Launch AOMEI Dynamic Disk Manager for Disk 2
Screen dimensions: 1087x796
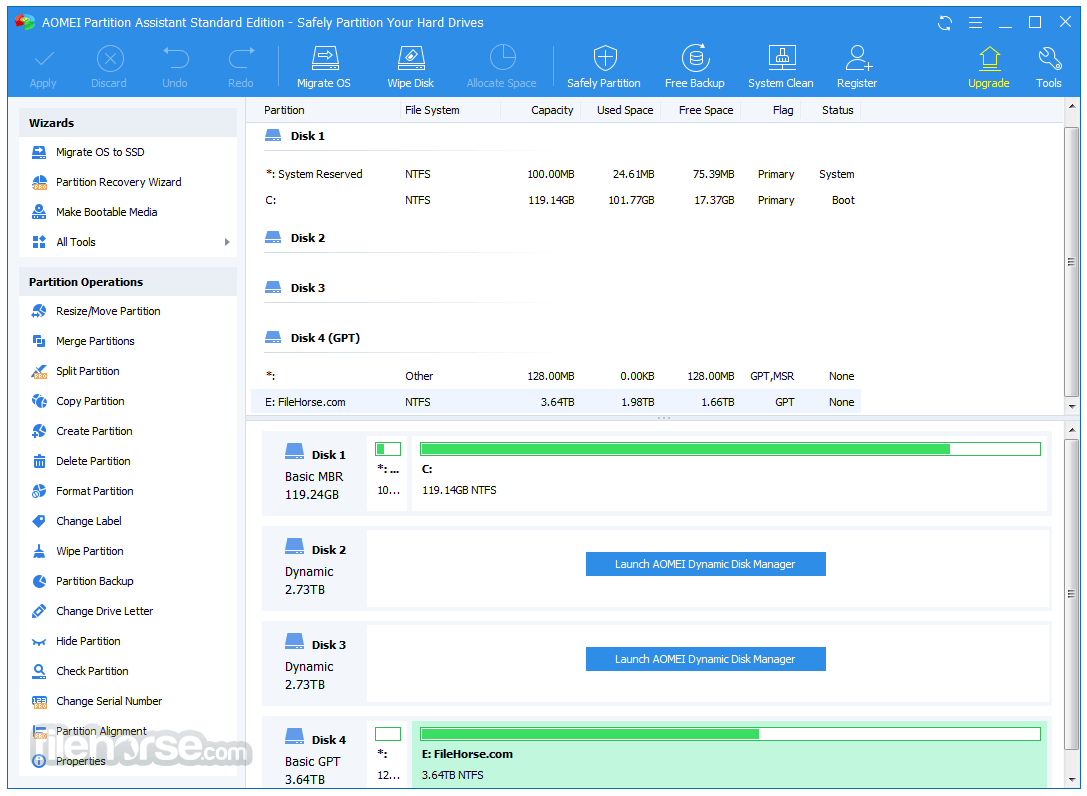(705, 564)
